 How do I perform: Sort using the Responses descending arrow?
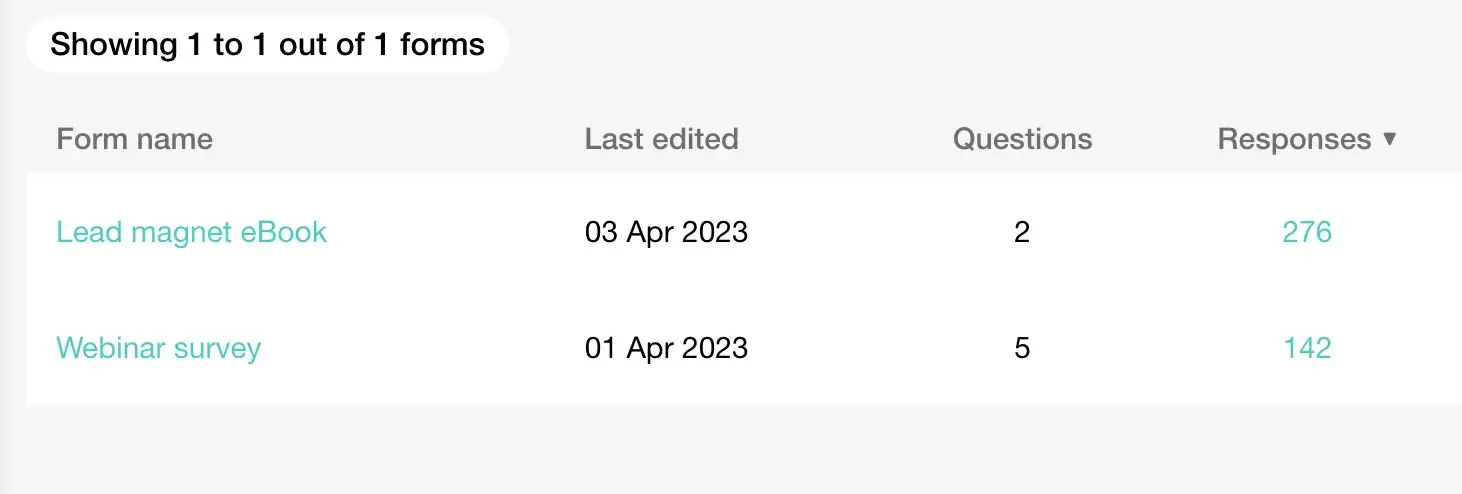(x=1389, y=139)
